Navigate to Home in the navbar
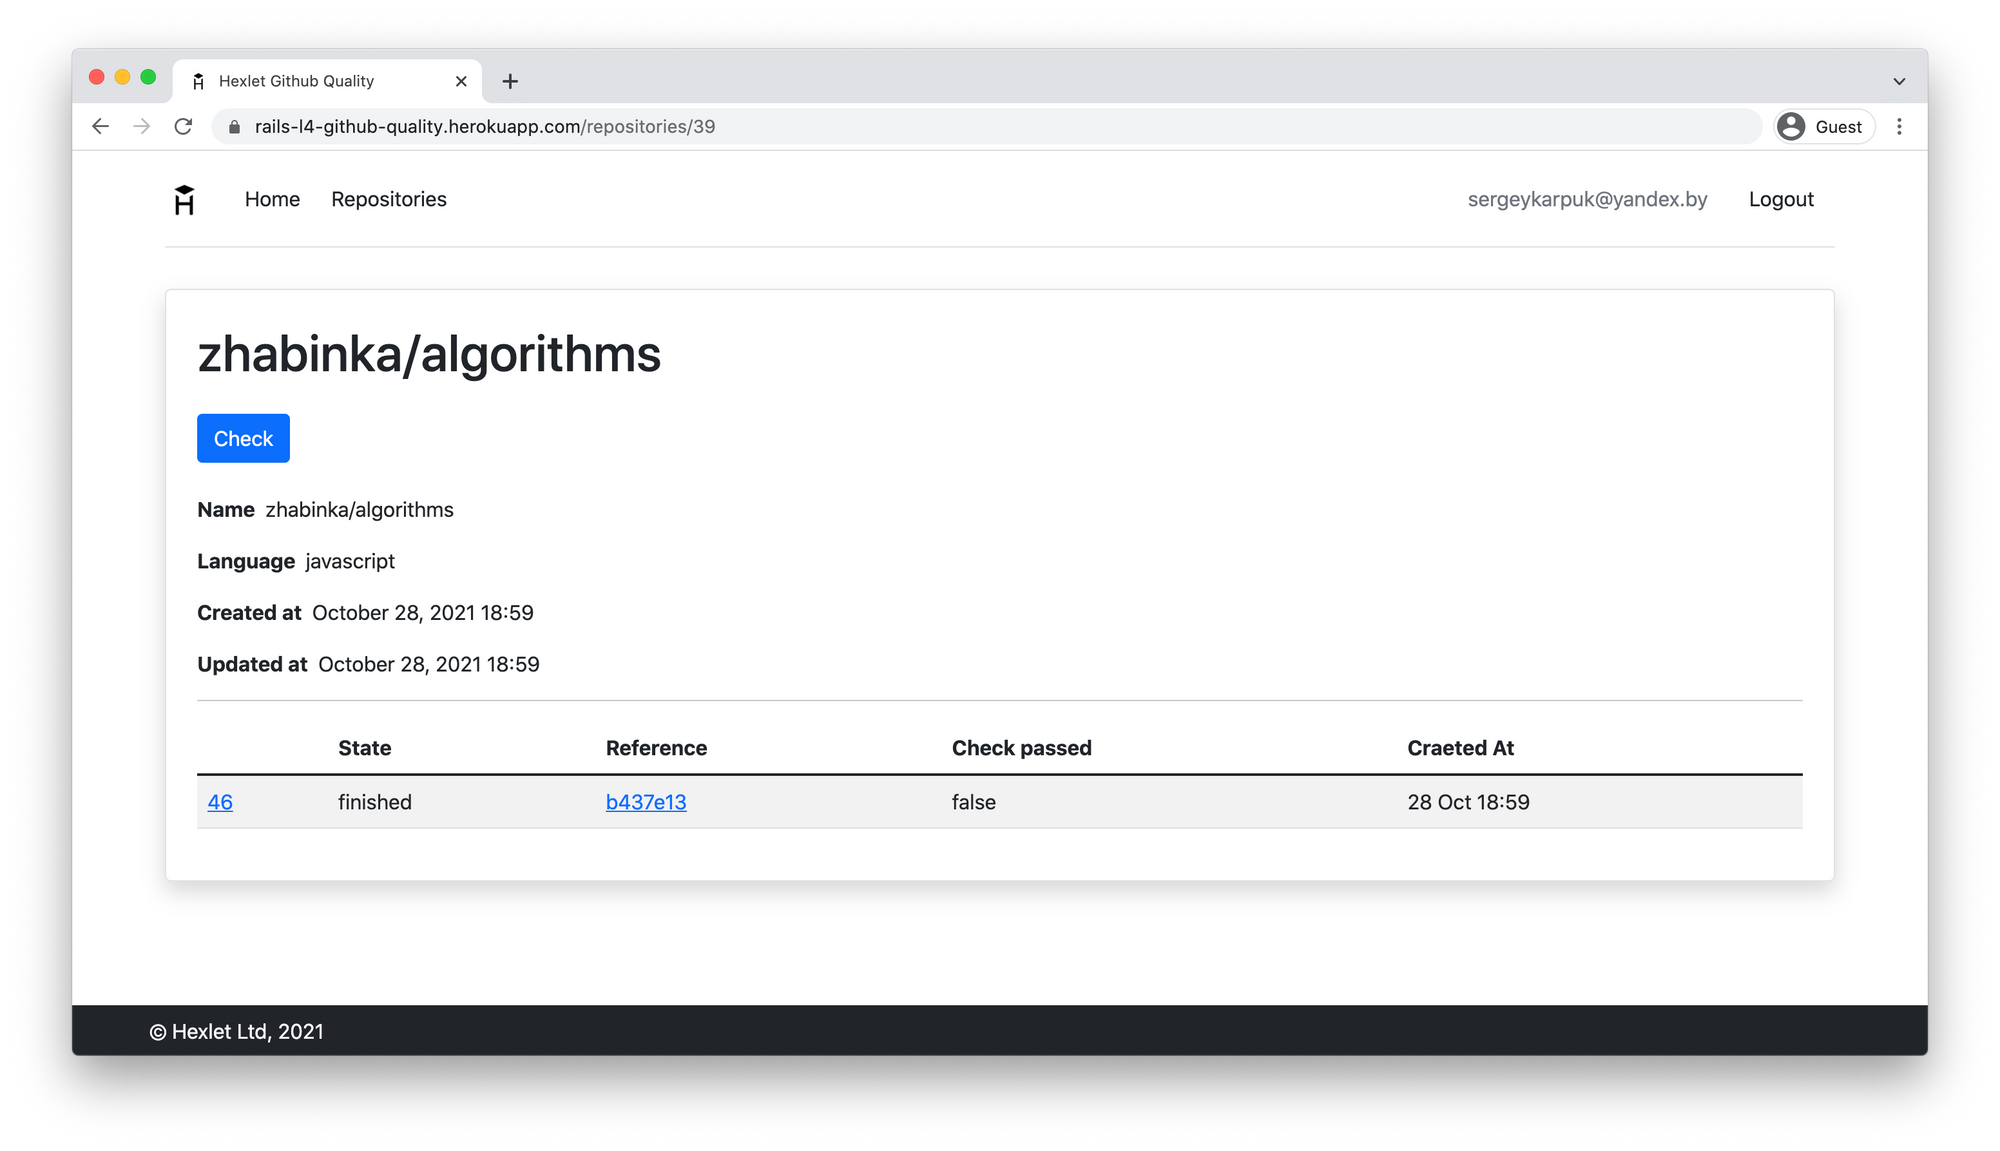This screenshot has height=1151, width=2000. (272, 199)
